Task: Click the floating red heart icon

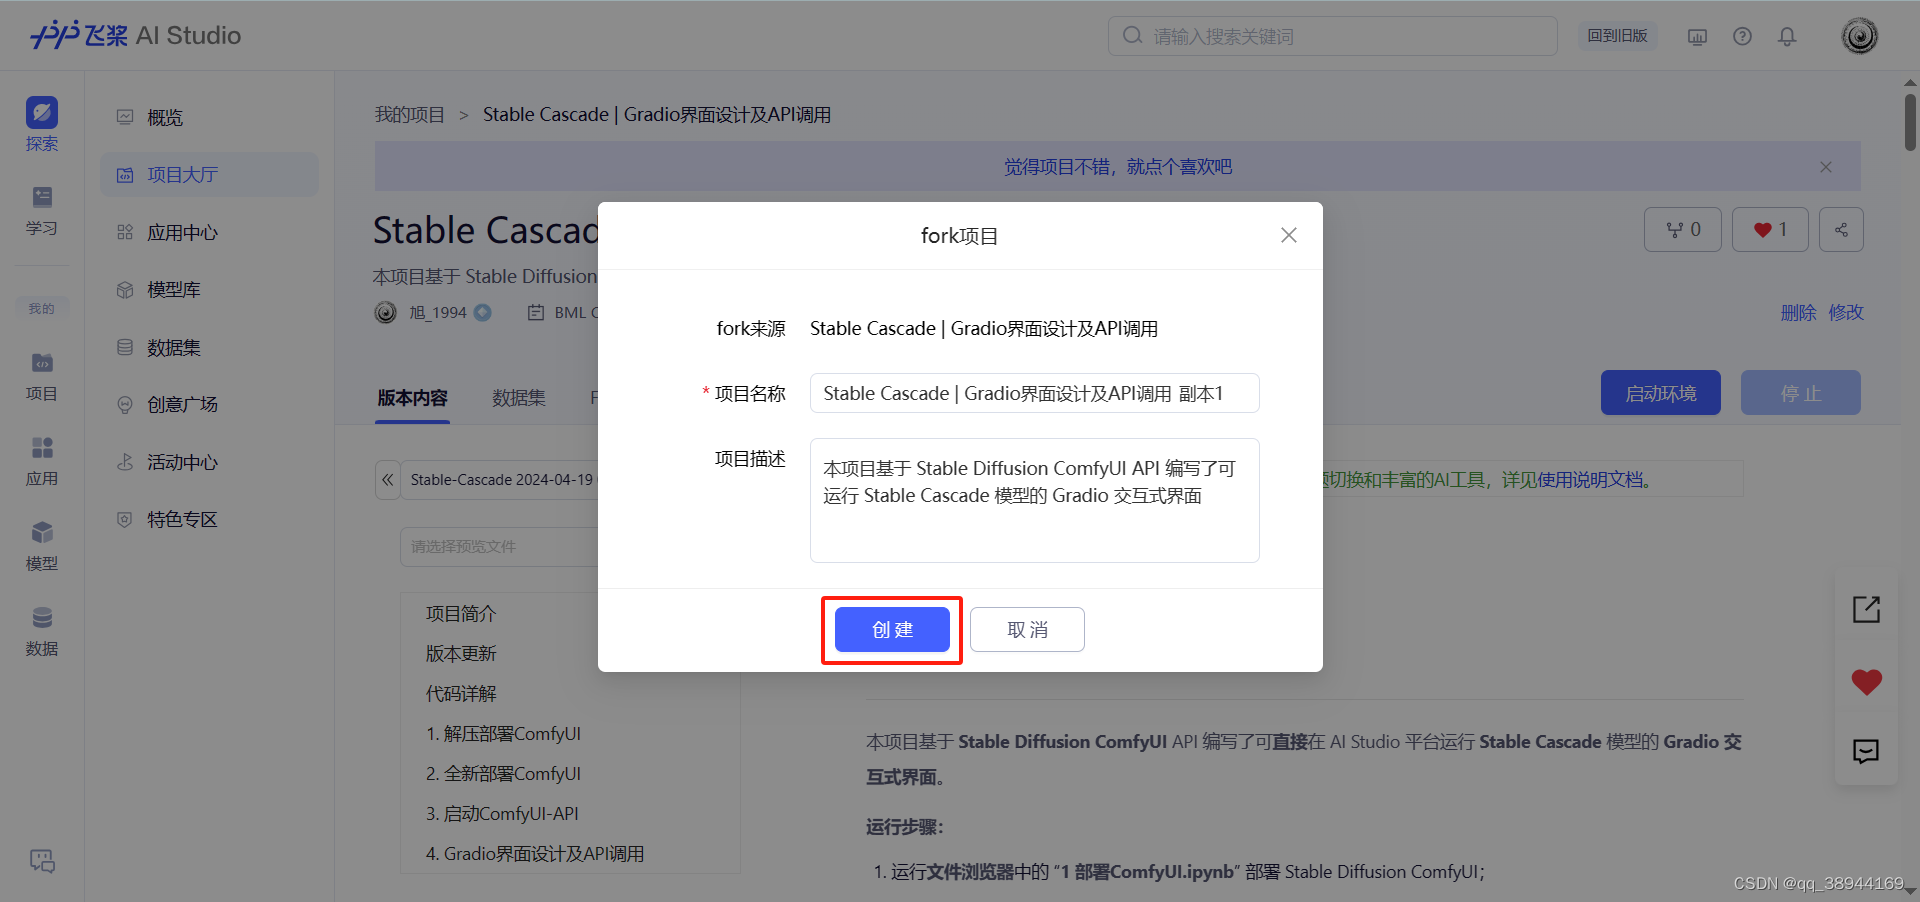Action: pyautogui.click(x=1866, y=682)
